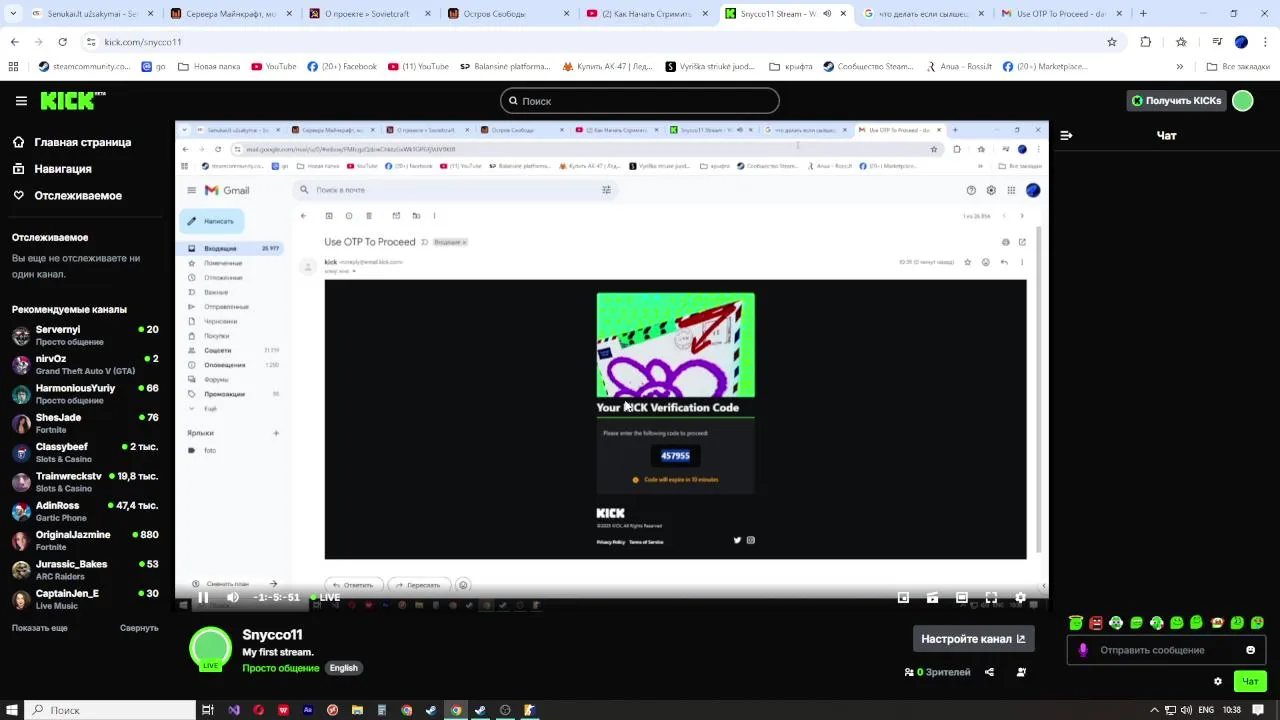Image resolution: width=1280 pixels, height=720 pixels.
Task: Click Настройте канал button
Action: (973, 639)
